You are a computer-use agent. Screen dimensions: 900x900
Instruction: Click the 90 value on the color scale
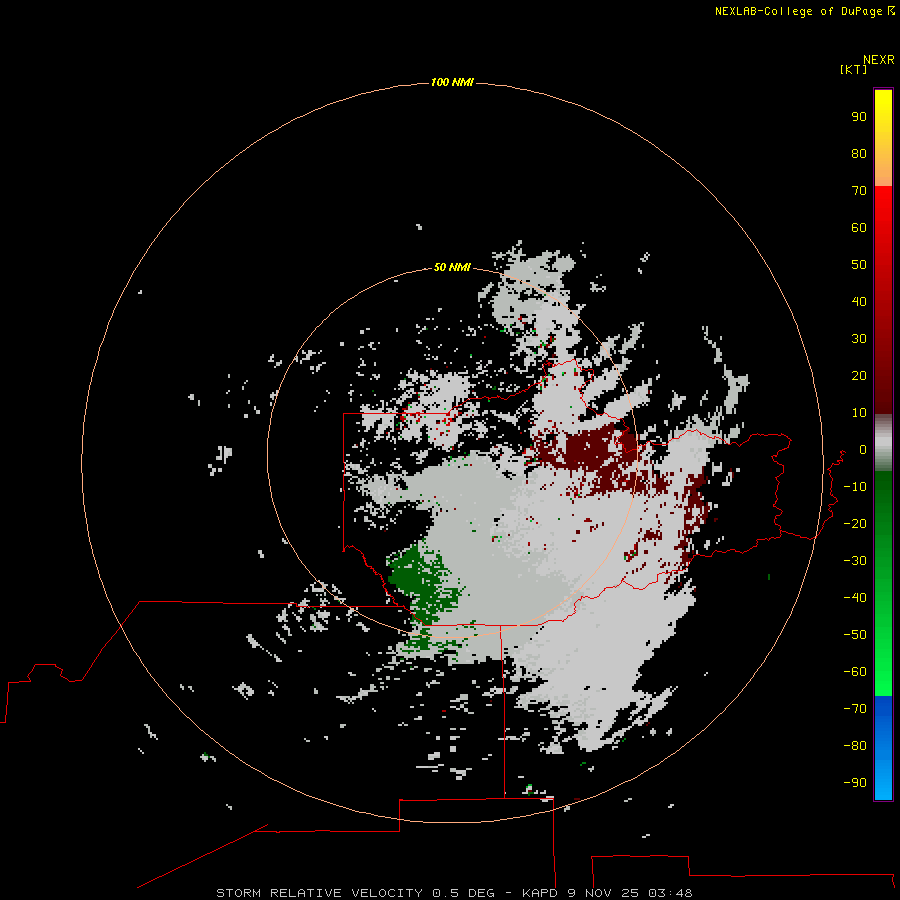click(x=859, y=117)
